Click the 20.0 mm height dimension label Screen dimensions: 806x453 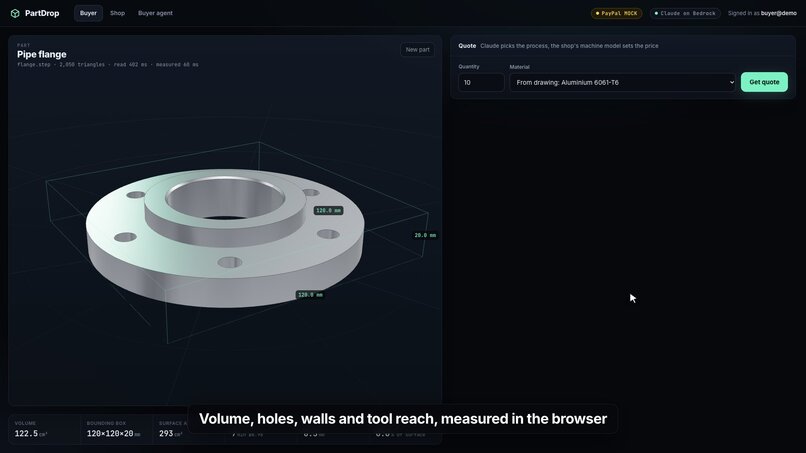[x=425, y=235]
